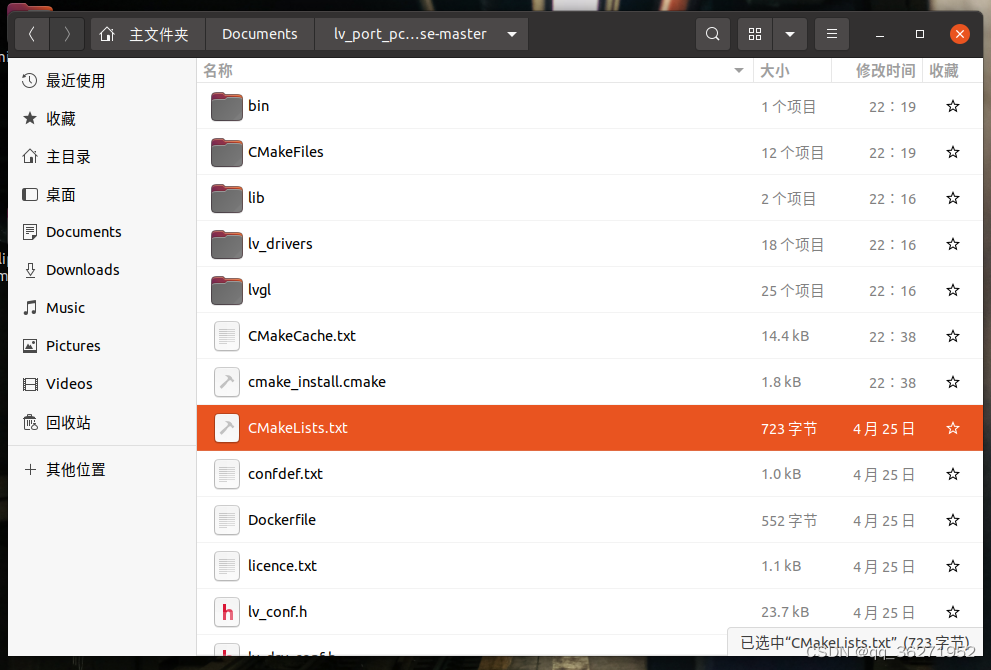This screenshot has height=670, width=991.
Task: Expand the lv_port_pc...se-master breadcrumb dropdown
Action: click(x=511, y=33)
